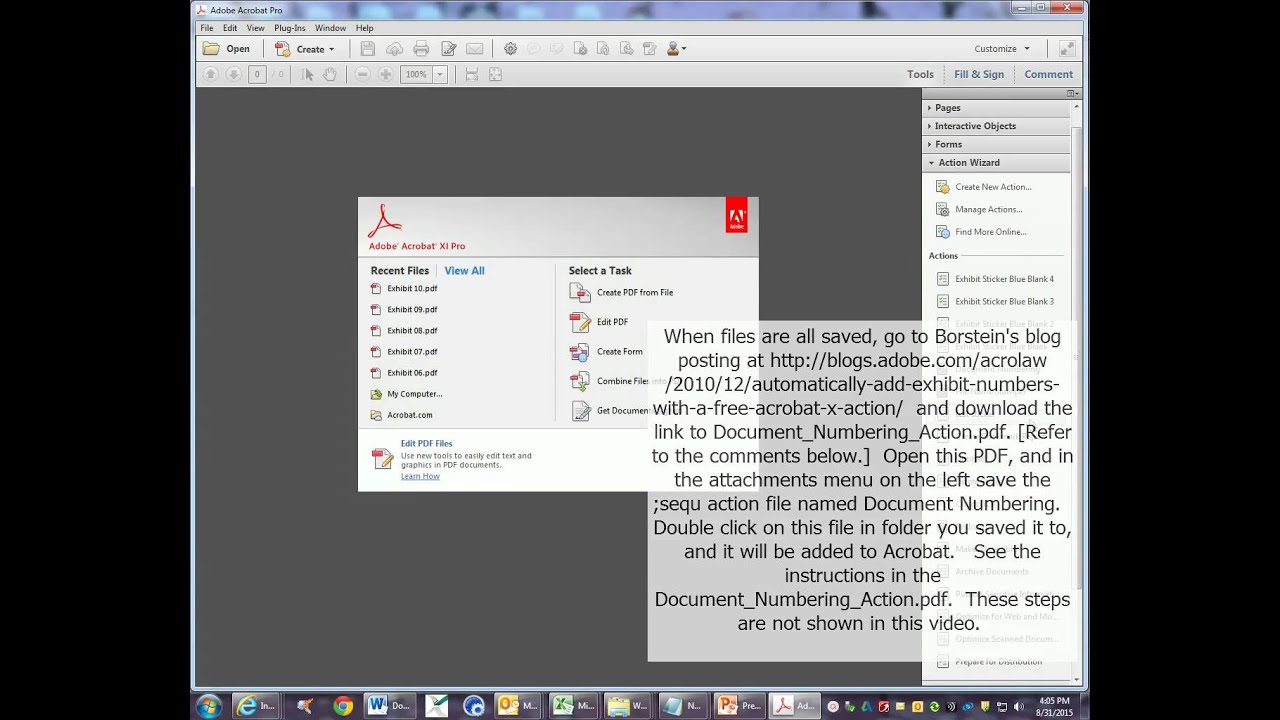Viewport: 1280px width, 720px height.
Task: Open Google Chrome from the taskbar
Action: point(343,705)
